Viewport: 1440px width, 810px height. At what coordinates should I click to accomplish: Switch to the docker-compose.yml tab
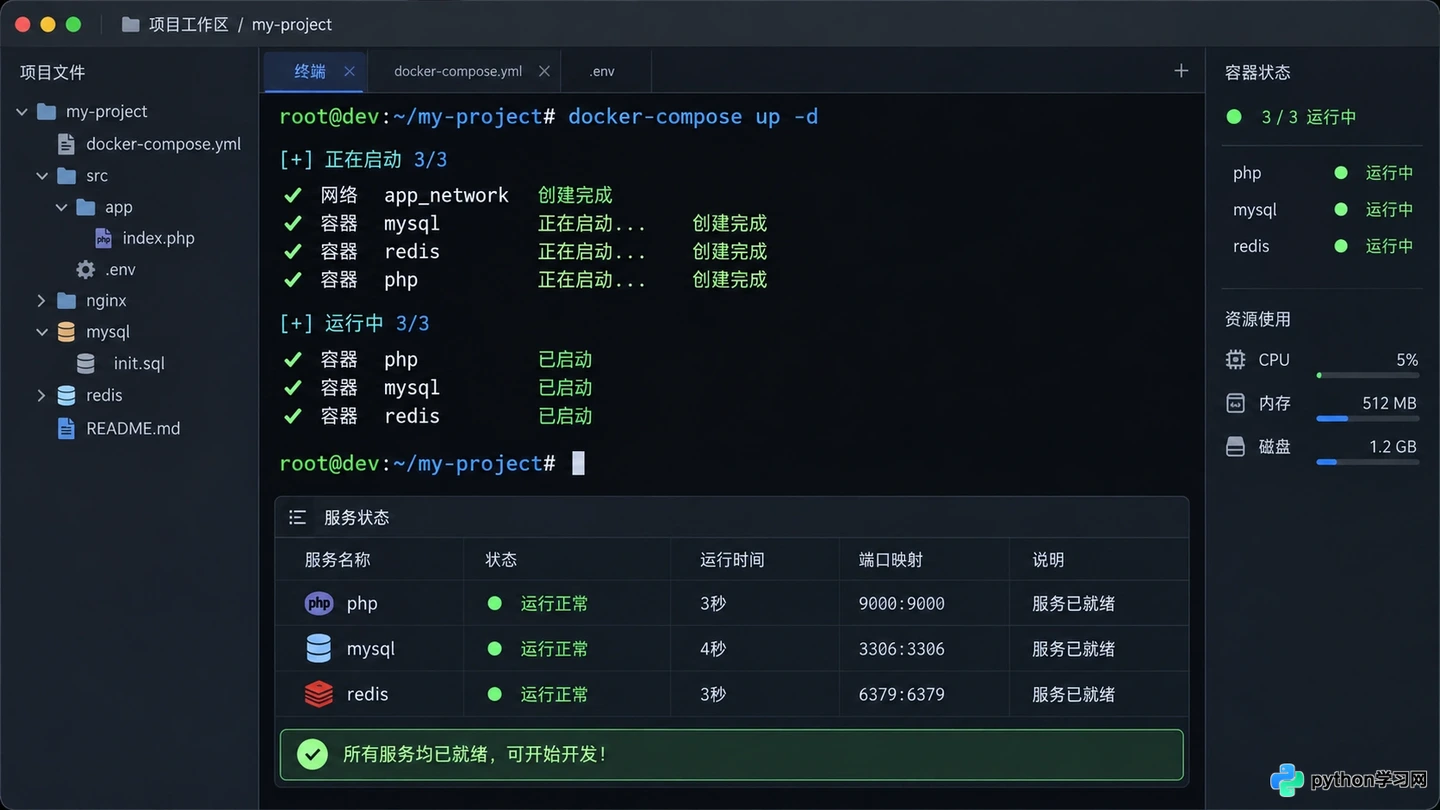point(465,72)
